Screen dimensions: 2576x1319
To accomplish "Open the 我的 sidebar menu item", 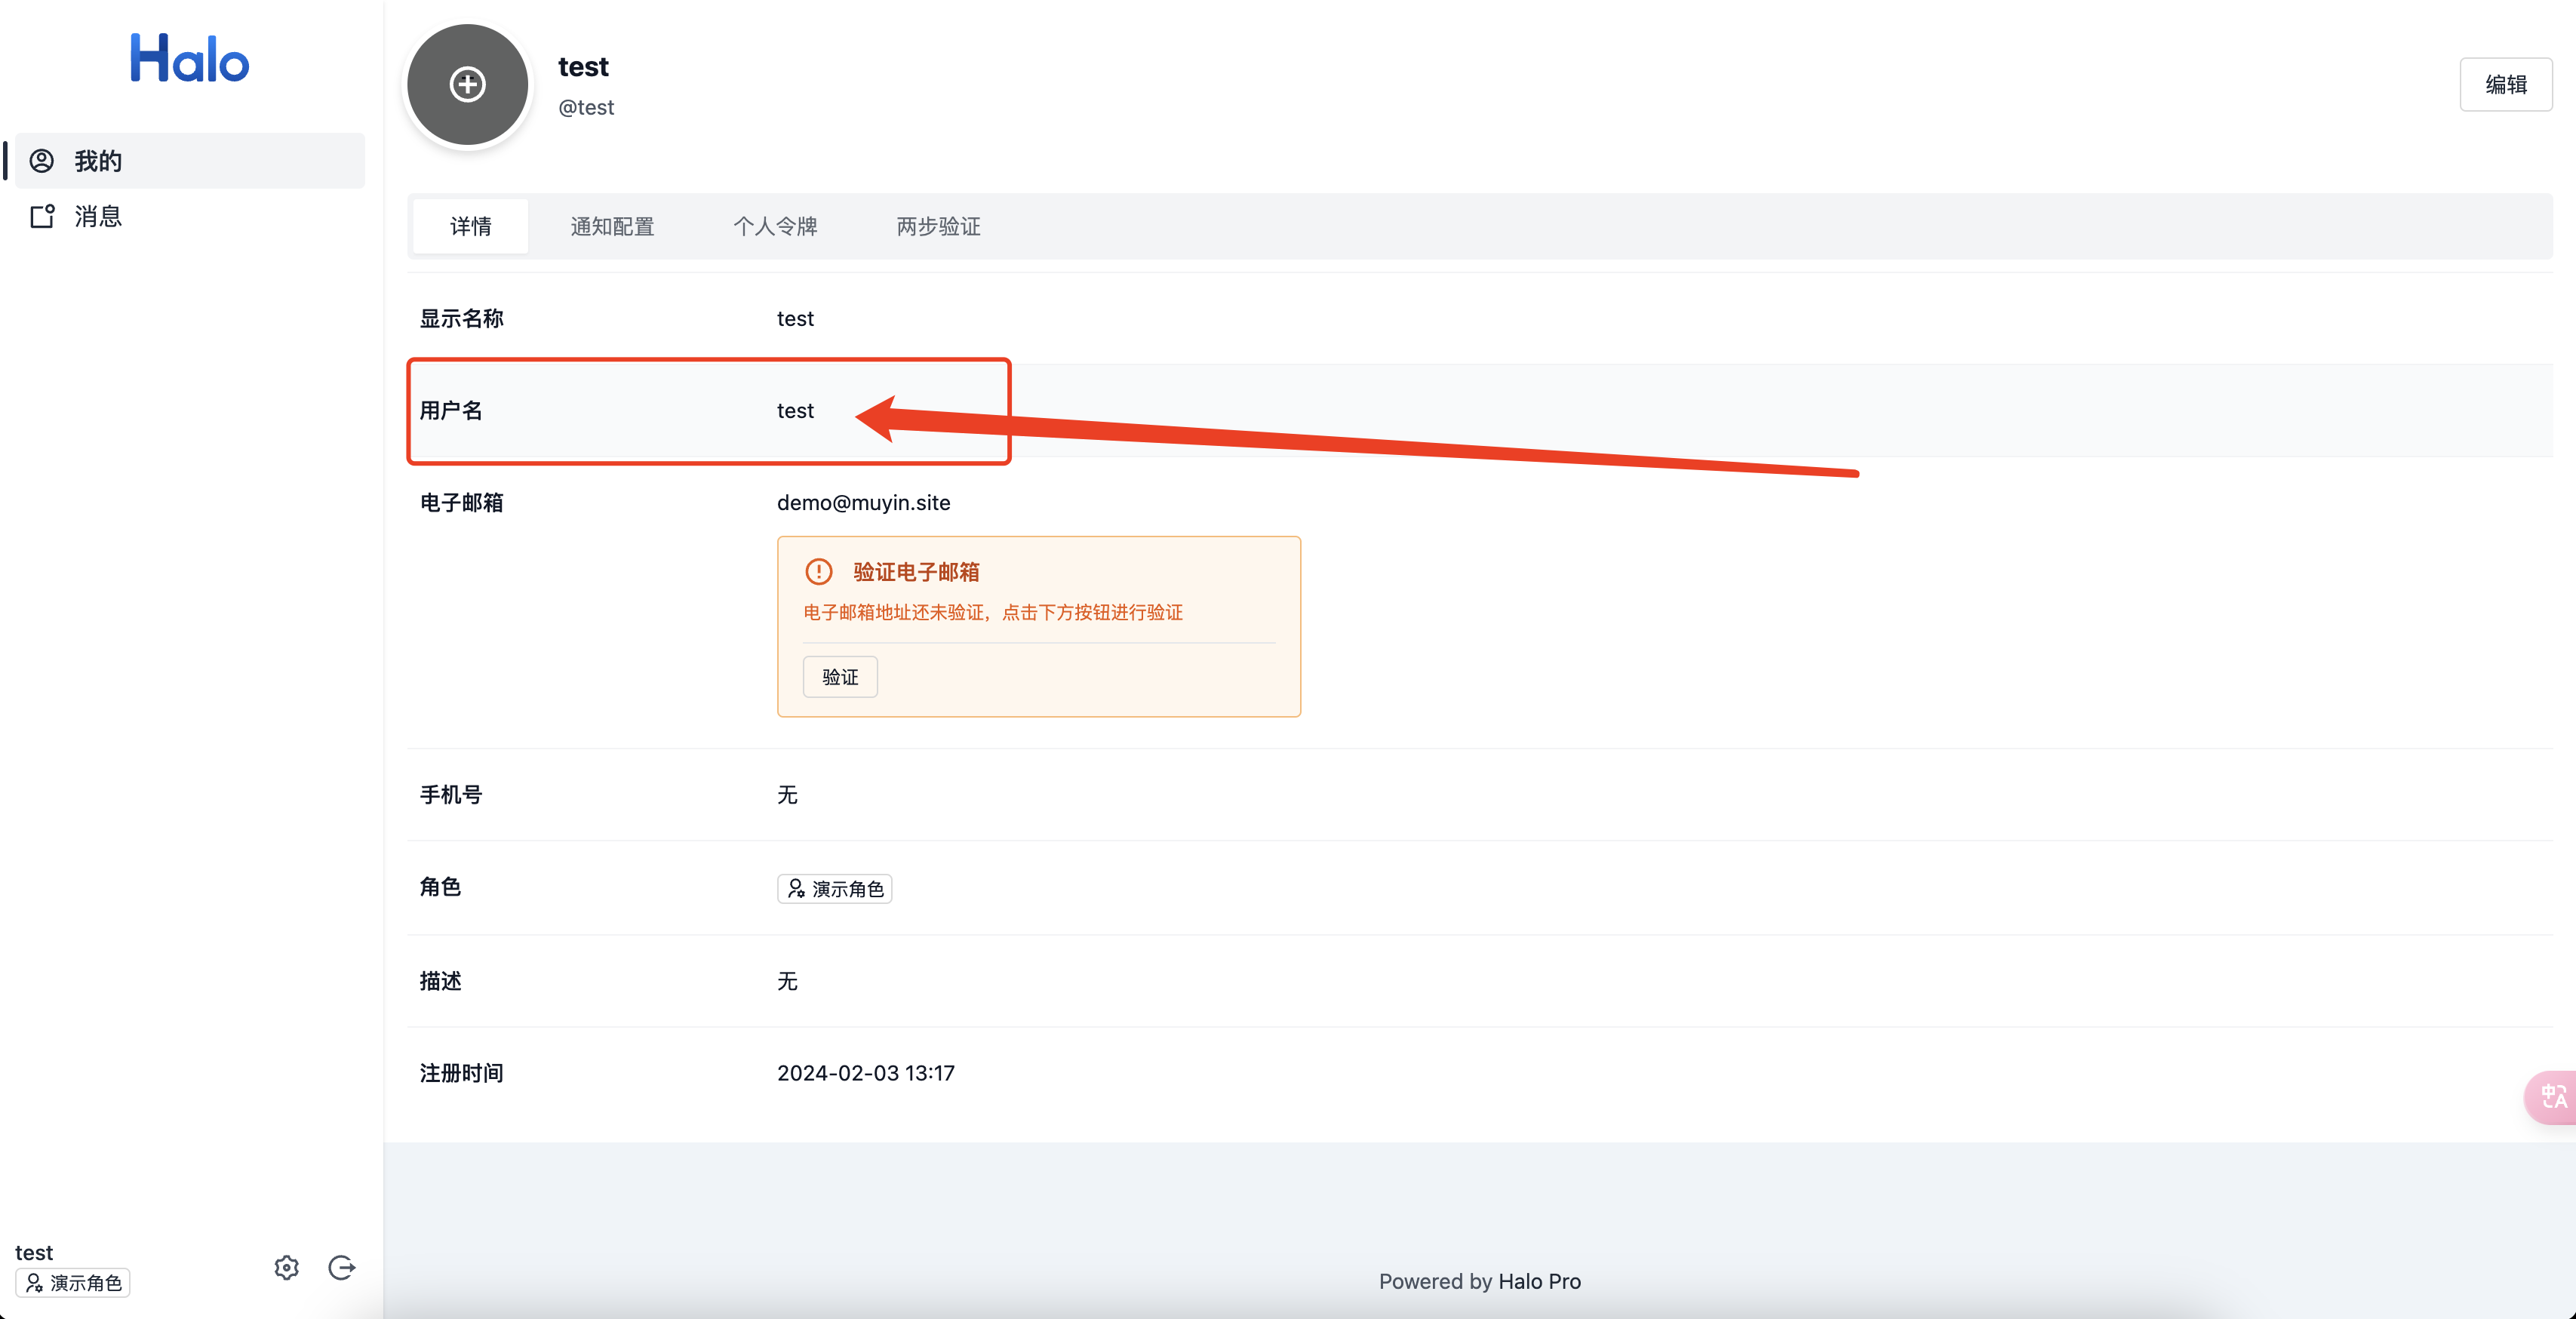I will (190, 161).
